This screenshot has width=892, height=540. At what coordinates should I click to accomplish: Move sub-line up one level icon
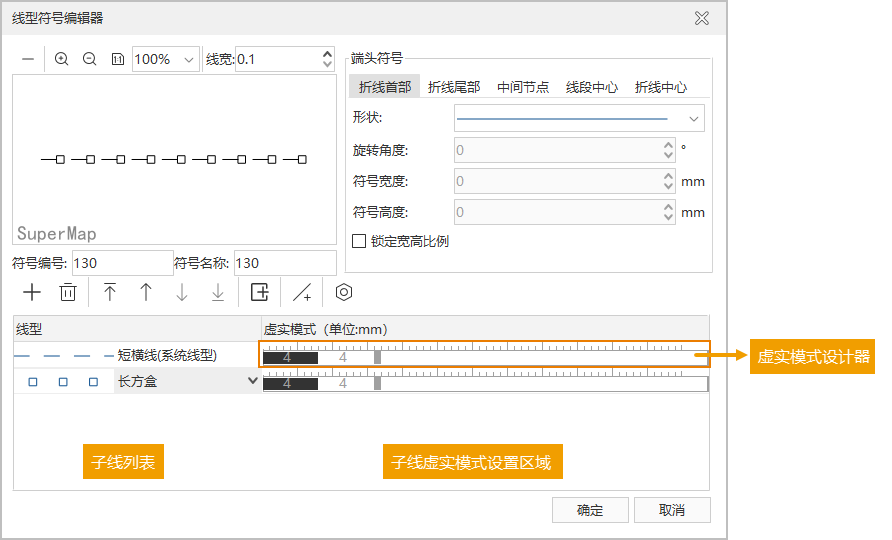point(146,292)
